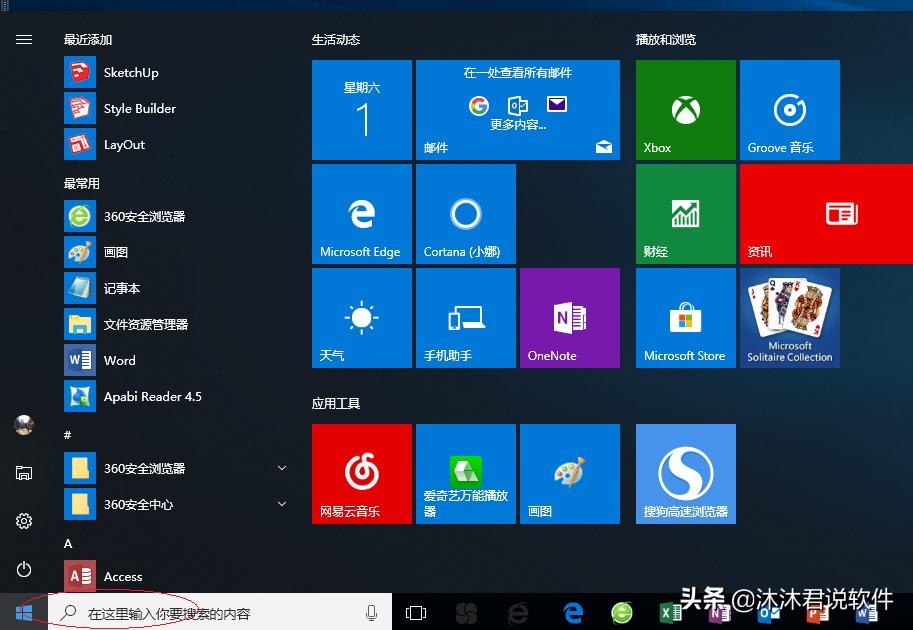
Task: Open the Cortana (小娜) tile
Action: click(x=466, y=214)
